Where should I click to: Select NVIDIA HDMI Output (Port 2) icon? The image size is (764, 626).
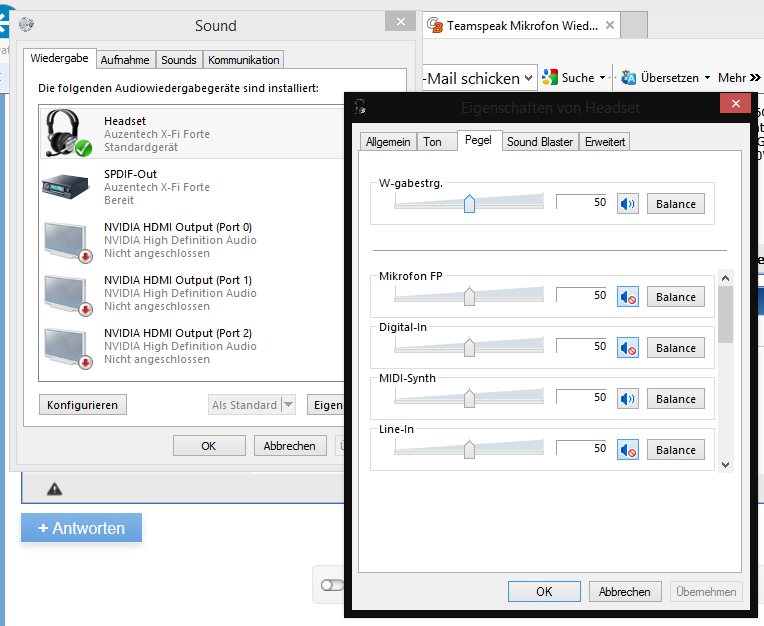(68, 347)
